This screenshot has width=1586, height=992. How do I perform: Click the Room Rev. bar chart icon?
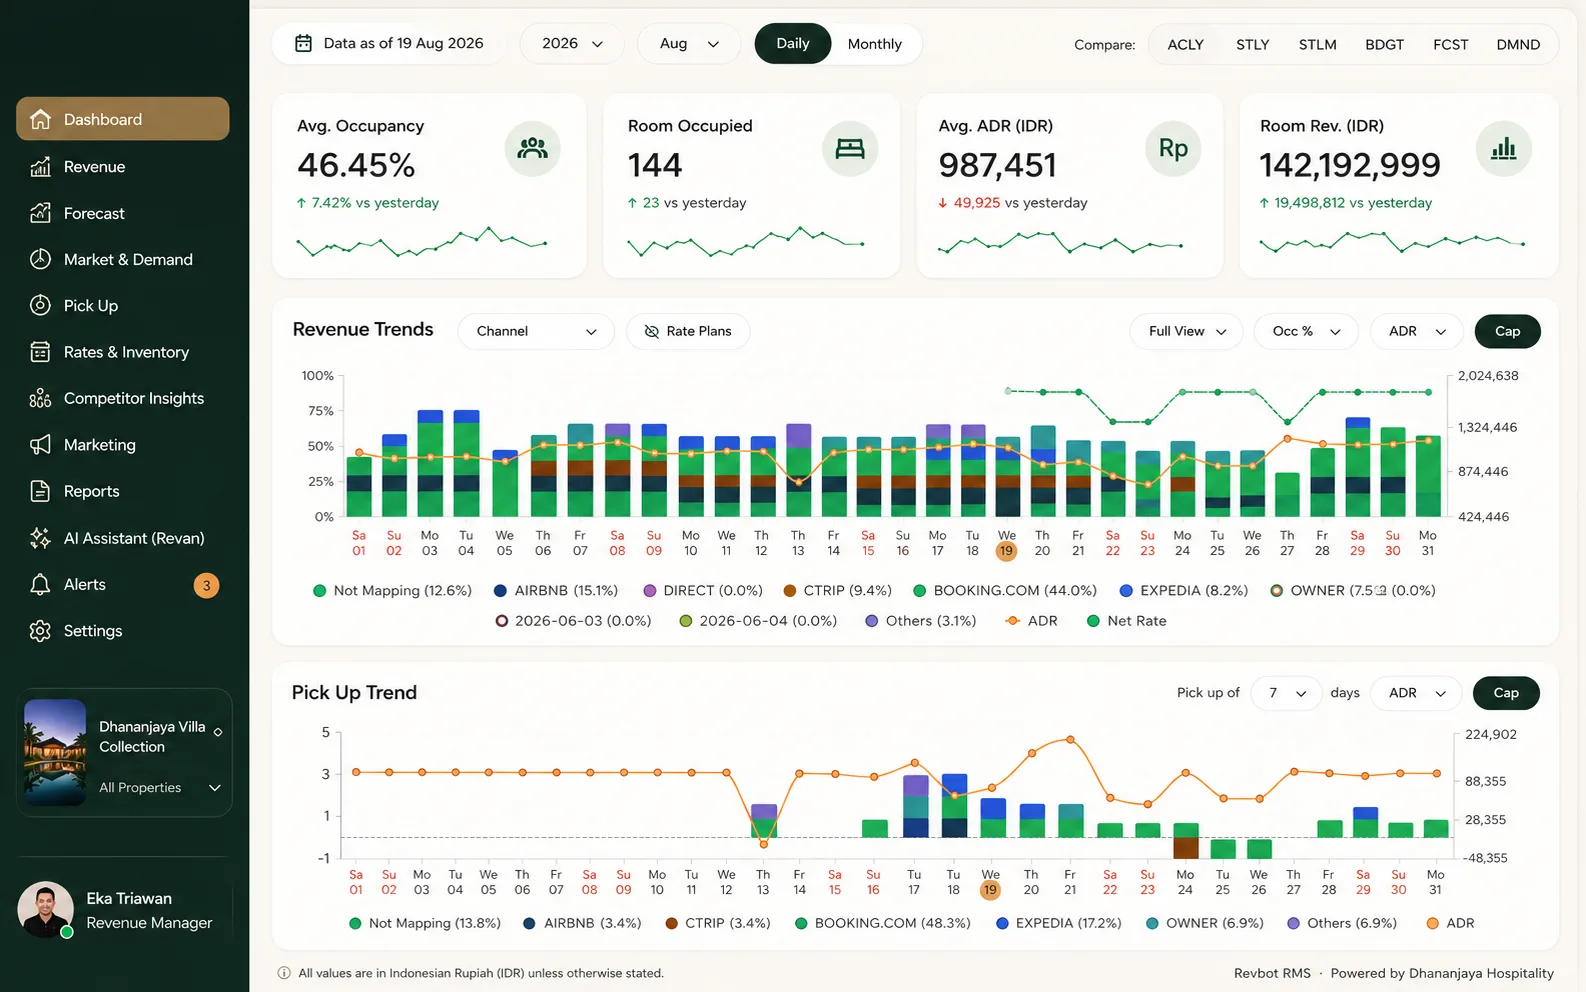1504,149
